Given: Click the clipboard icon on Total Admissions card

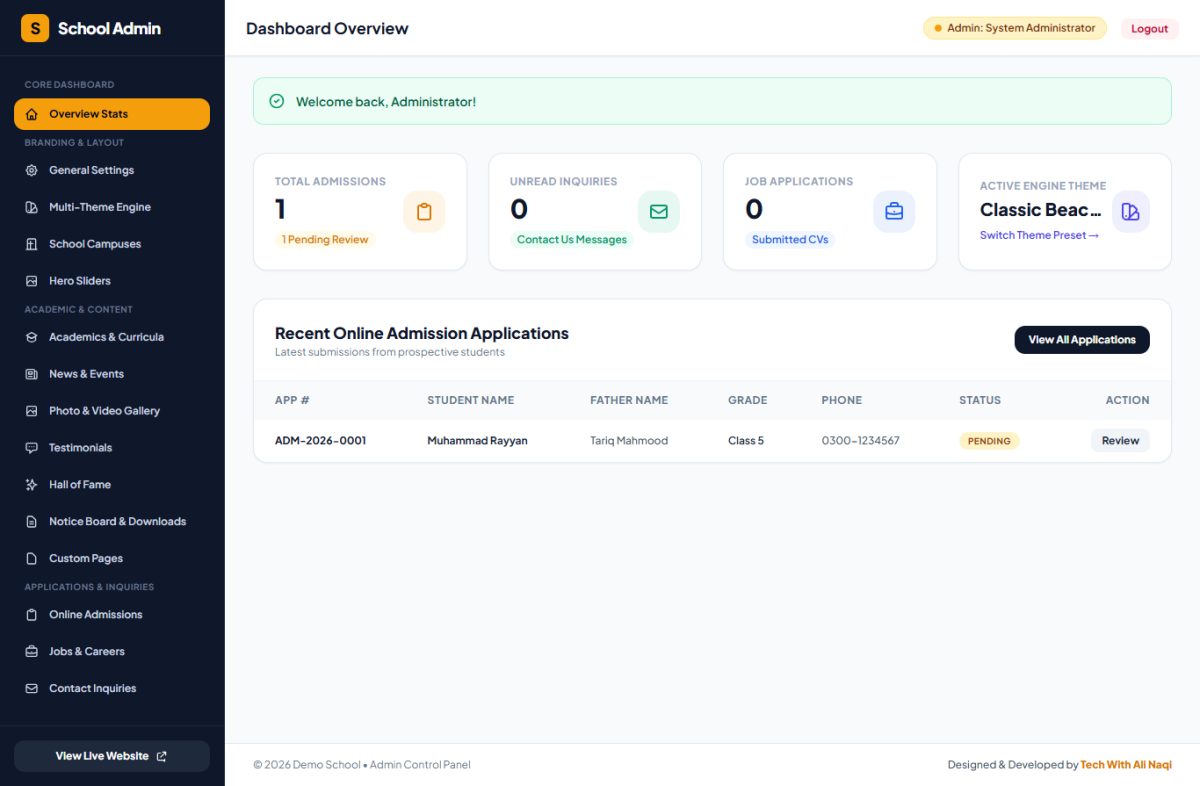Looking at the screenshot, I should (424, 212).
